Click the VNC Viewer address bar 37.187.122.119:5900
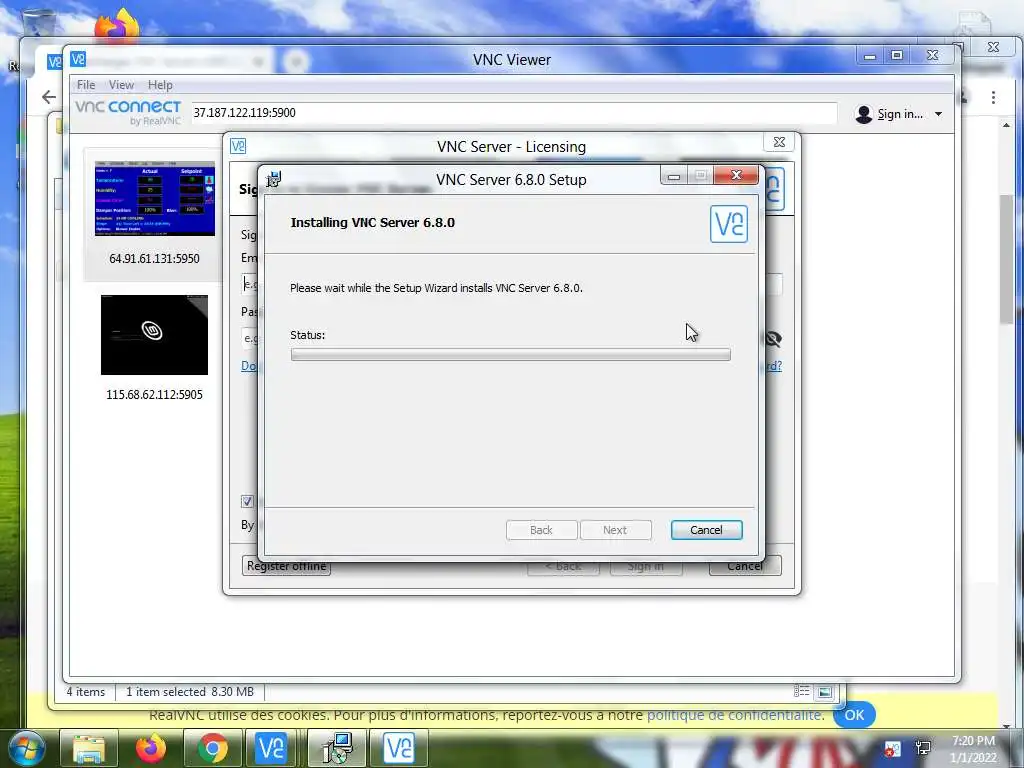 pos(514,112)
